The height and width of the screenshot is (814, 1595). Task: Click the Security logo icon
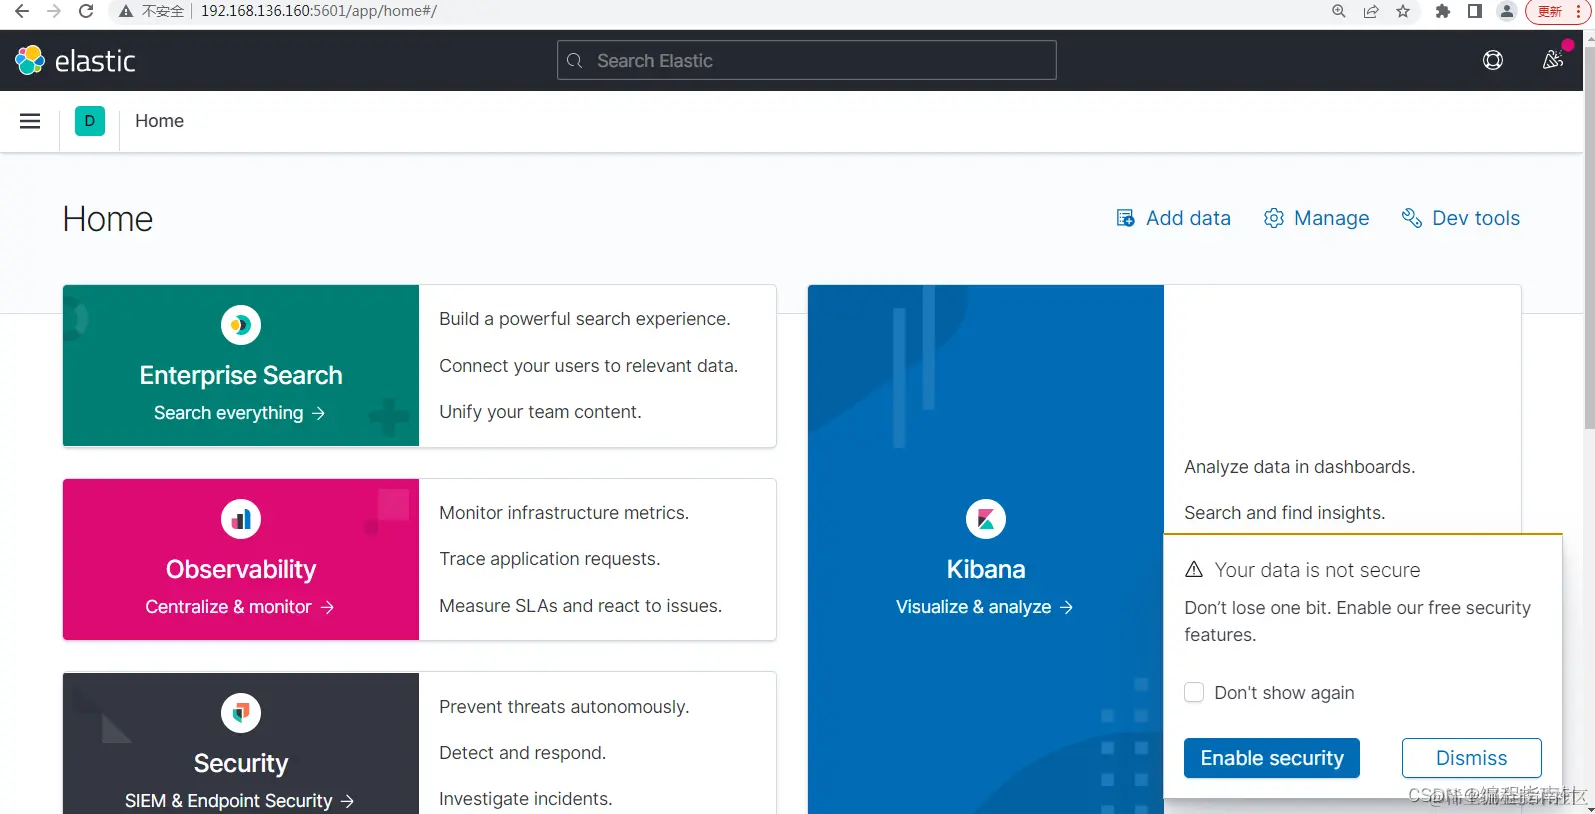click(x=241, y=713)
